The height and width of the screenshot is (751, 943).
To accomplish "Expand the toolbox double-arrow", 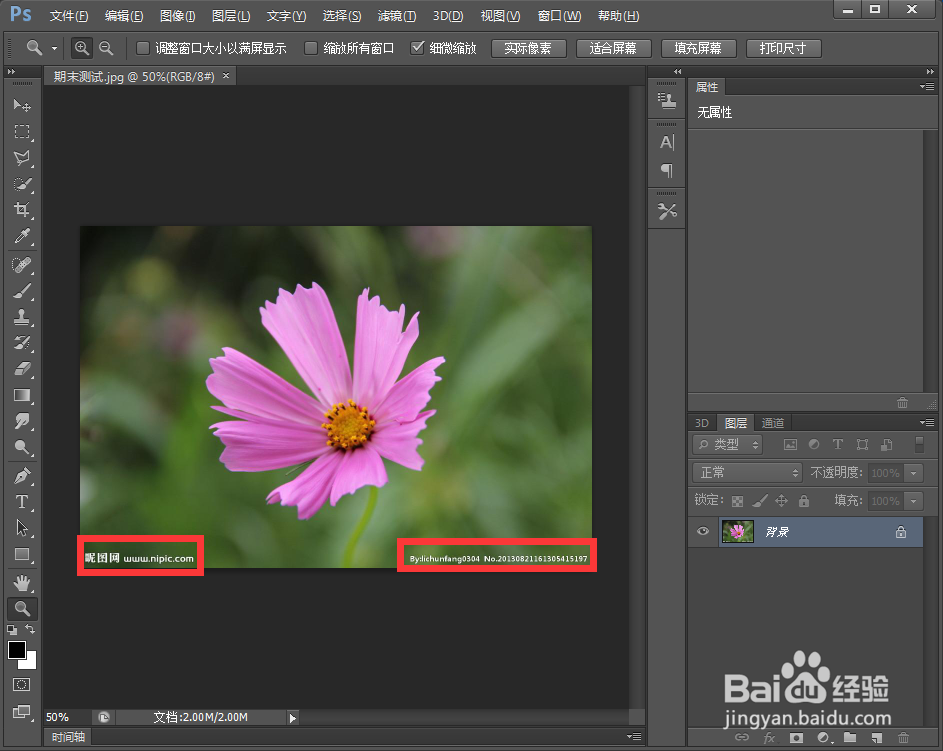I will point(11,72).
